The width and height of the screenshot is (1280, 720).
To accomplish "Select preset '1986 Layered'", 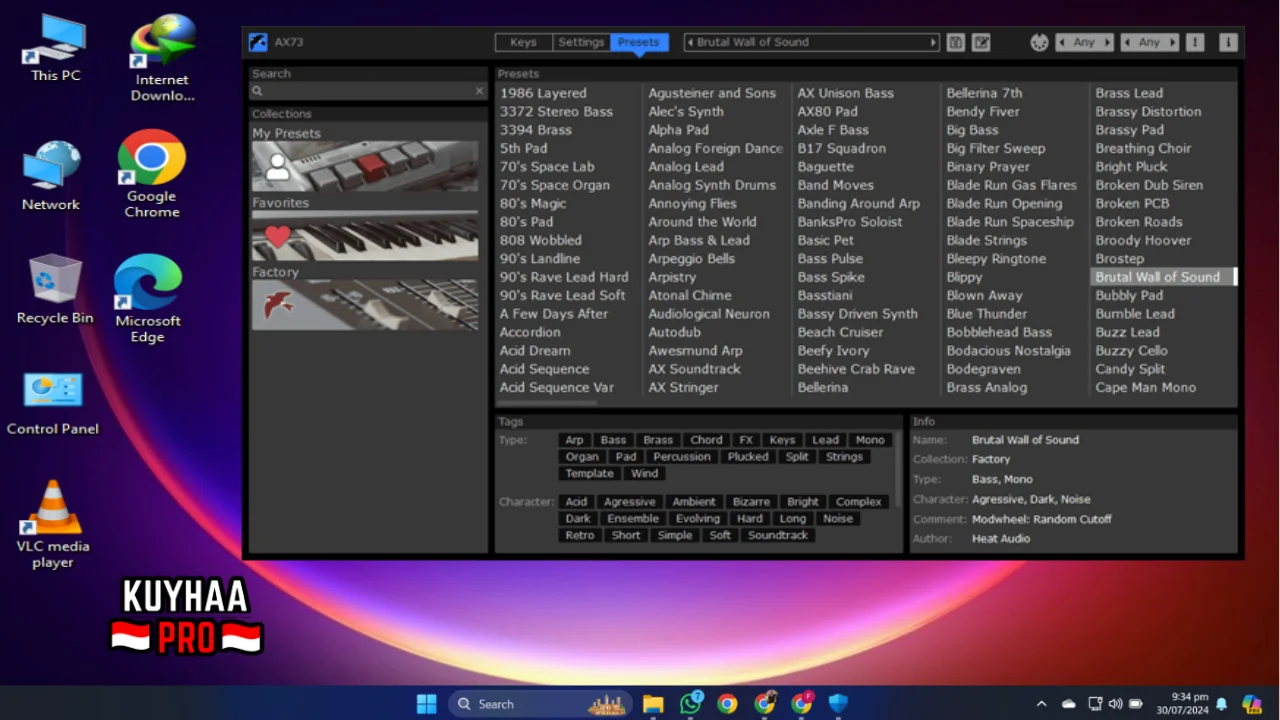I will pyautogui.click(x=544, y=93).
